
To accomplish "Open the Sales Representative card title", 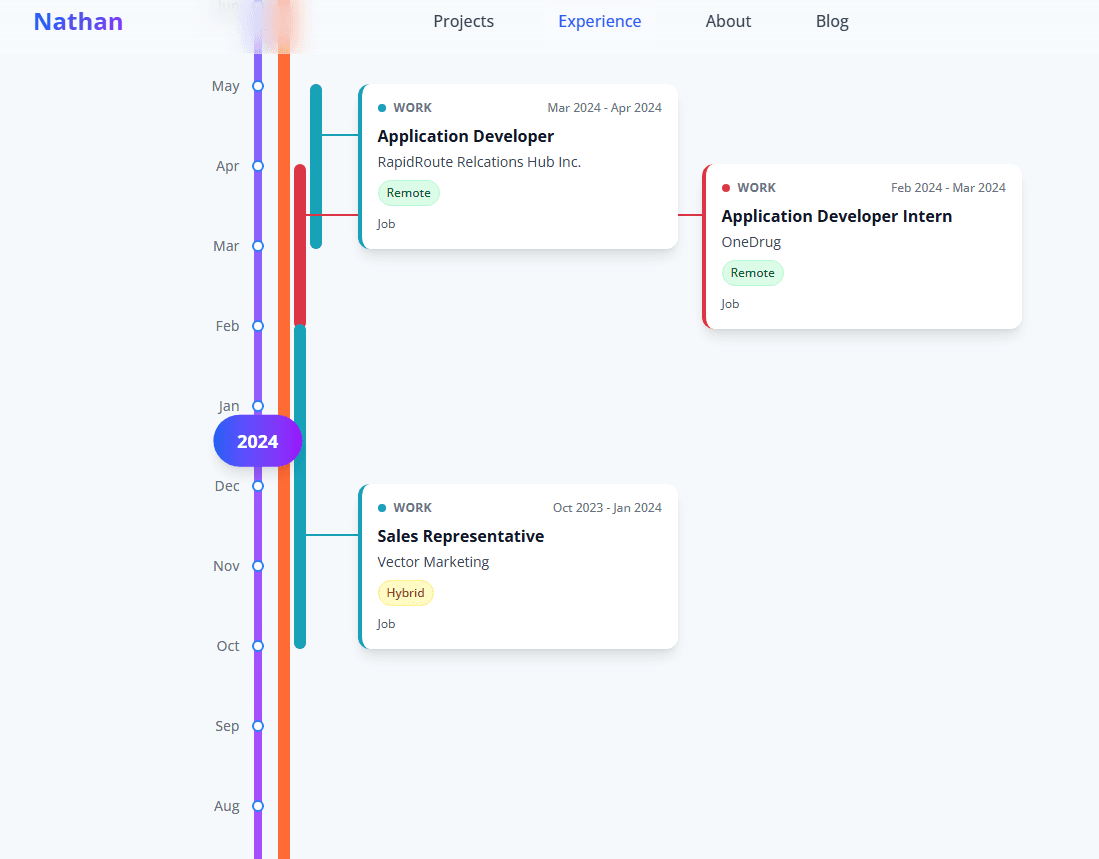I will [460, 536].
